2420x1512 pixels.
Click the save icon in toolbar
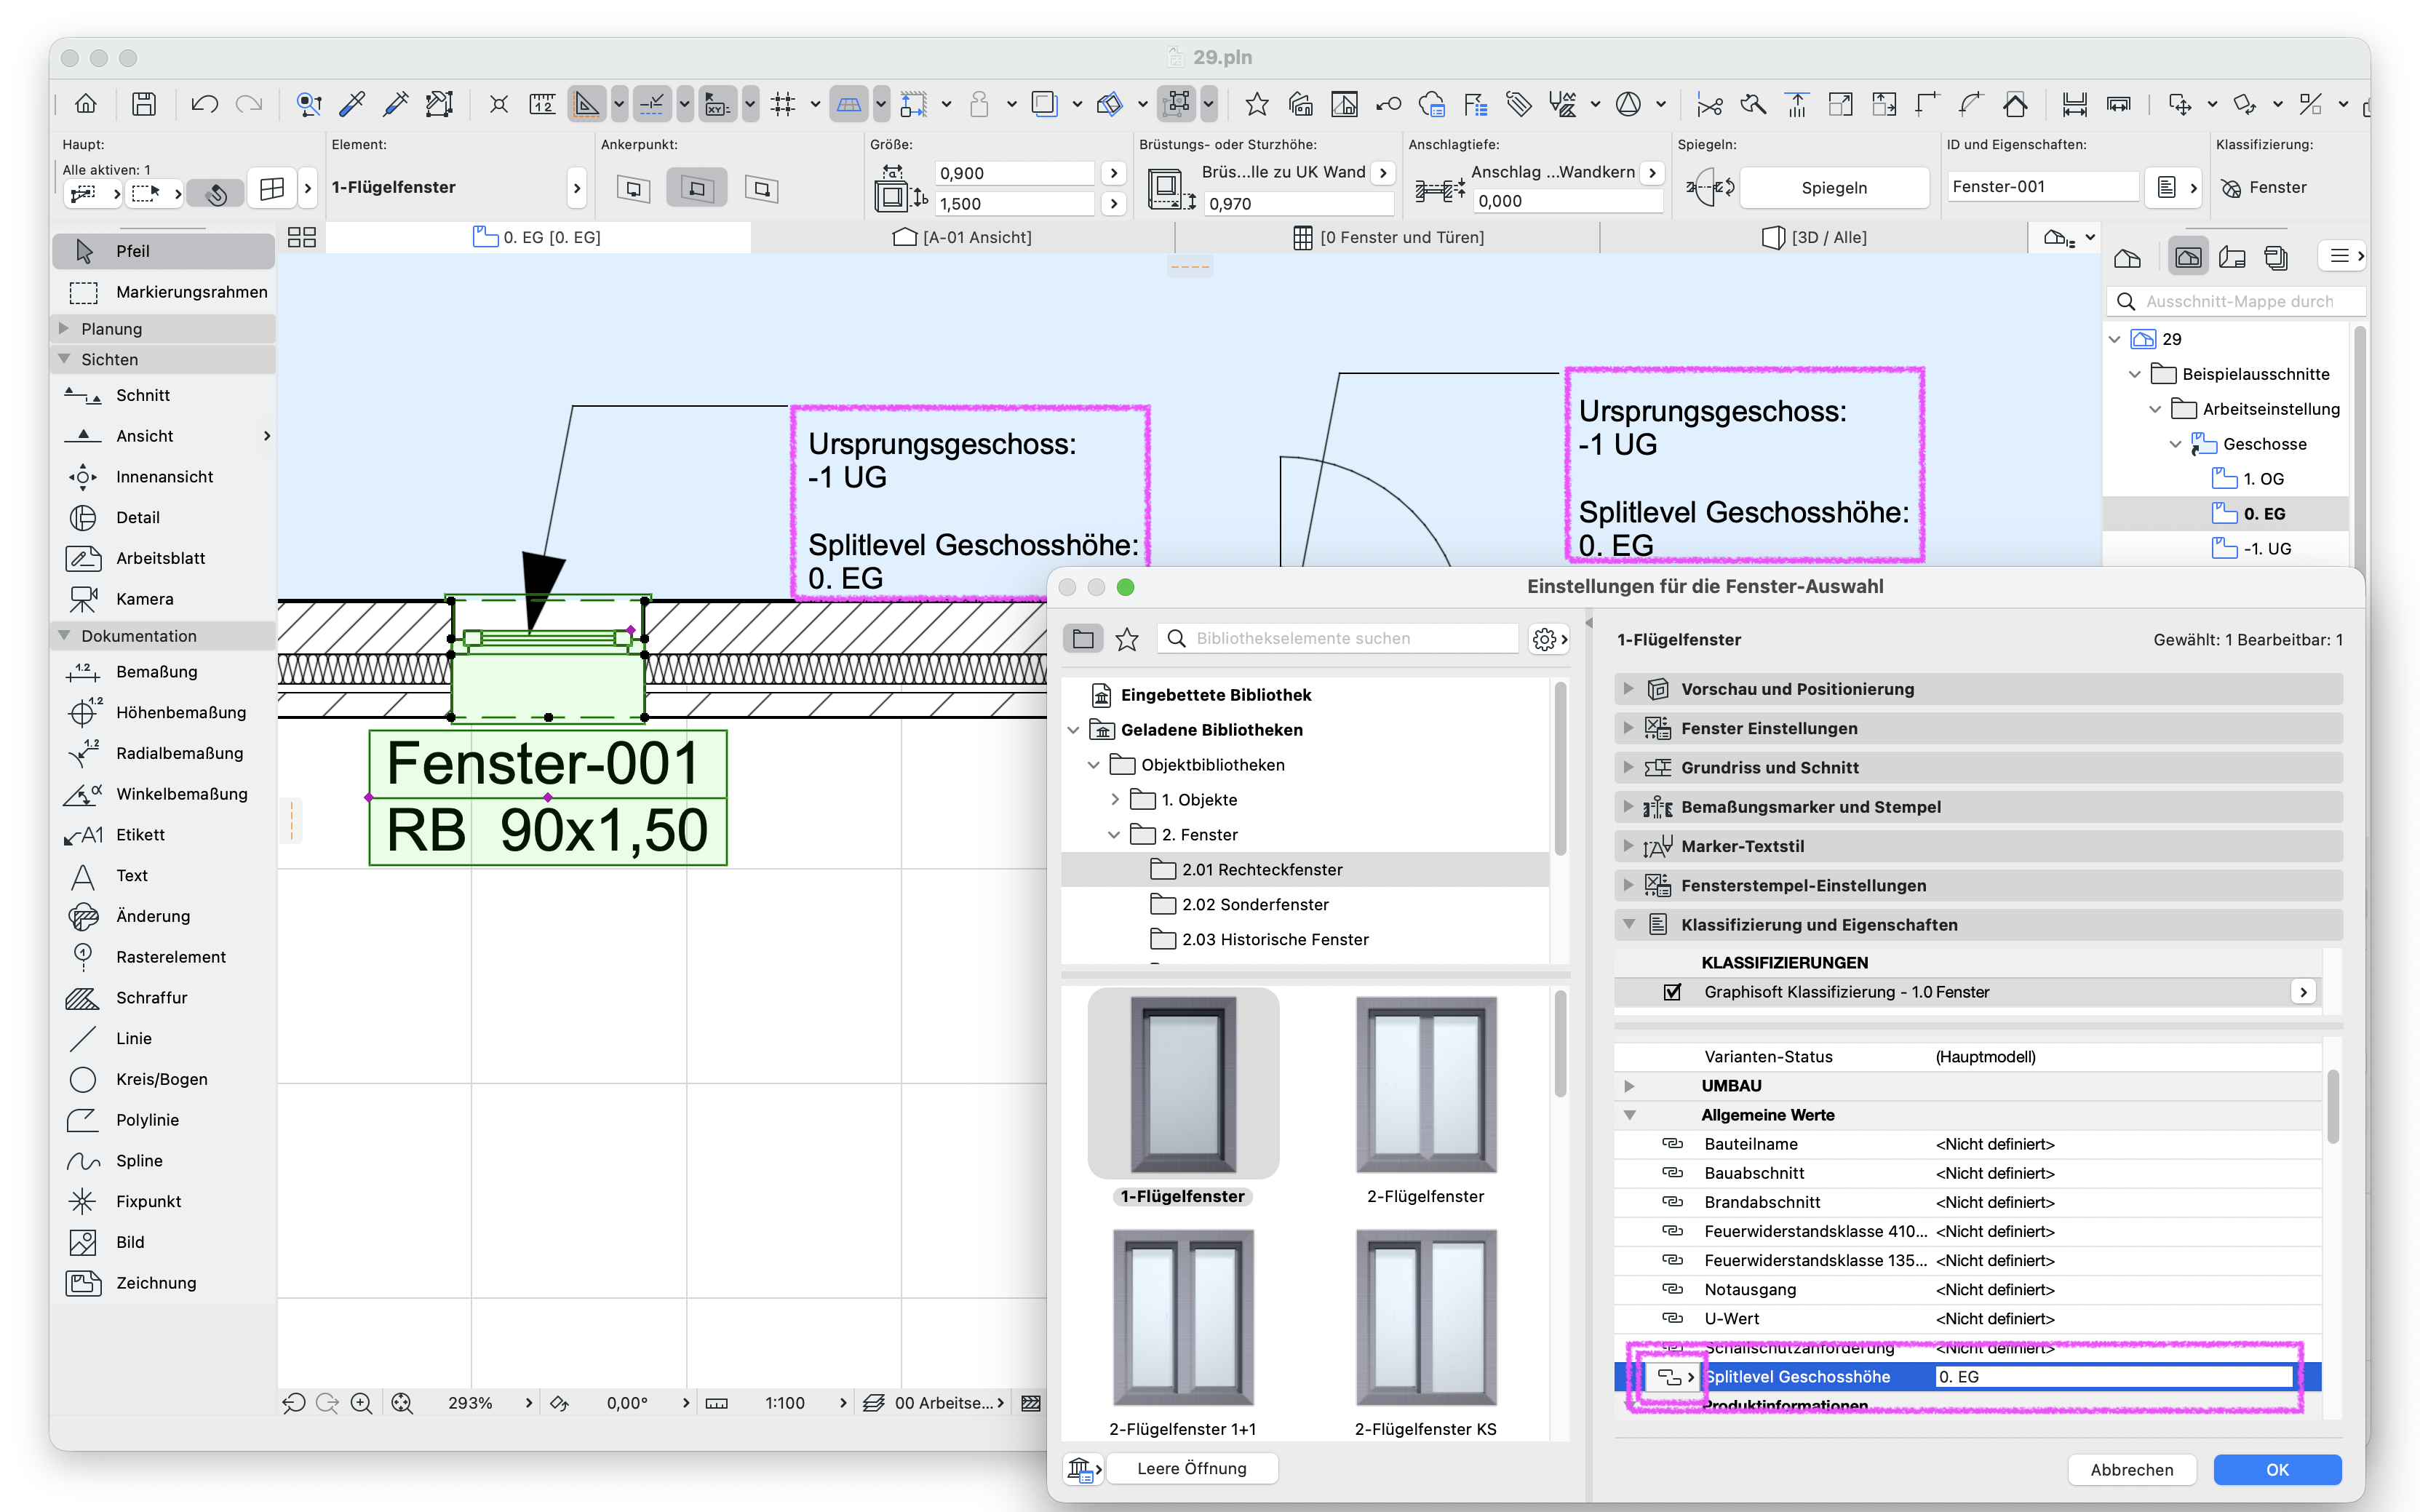[144, 104]
